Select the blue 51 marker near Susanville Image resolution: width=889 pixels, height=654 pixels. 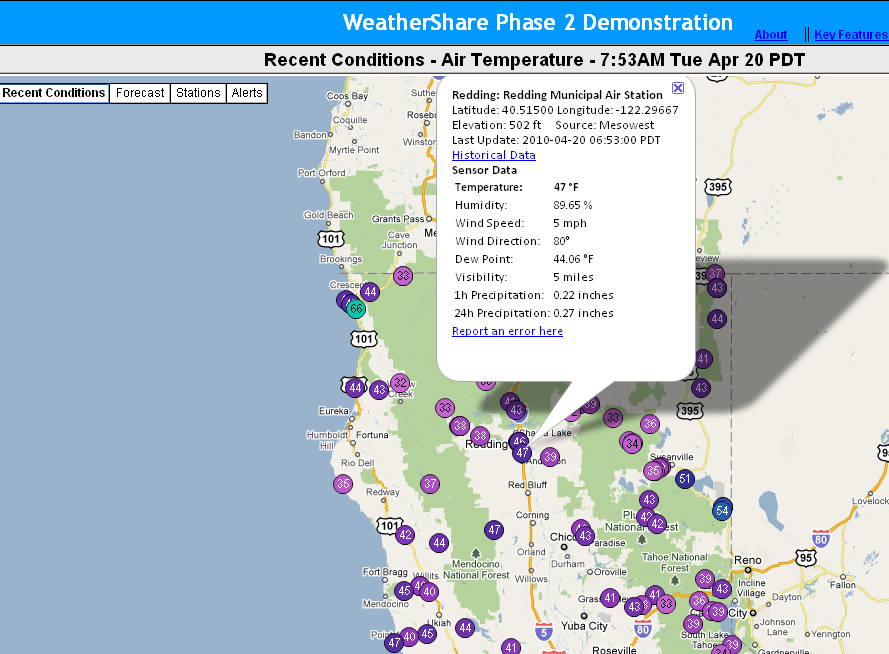(685, 479)
